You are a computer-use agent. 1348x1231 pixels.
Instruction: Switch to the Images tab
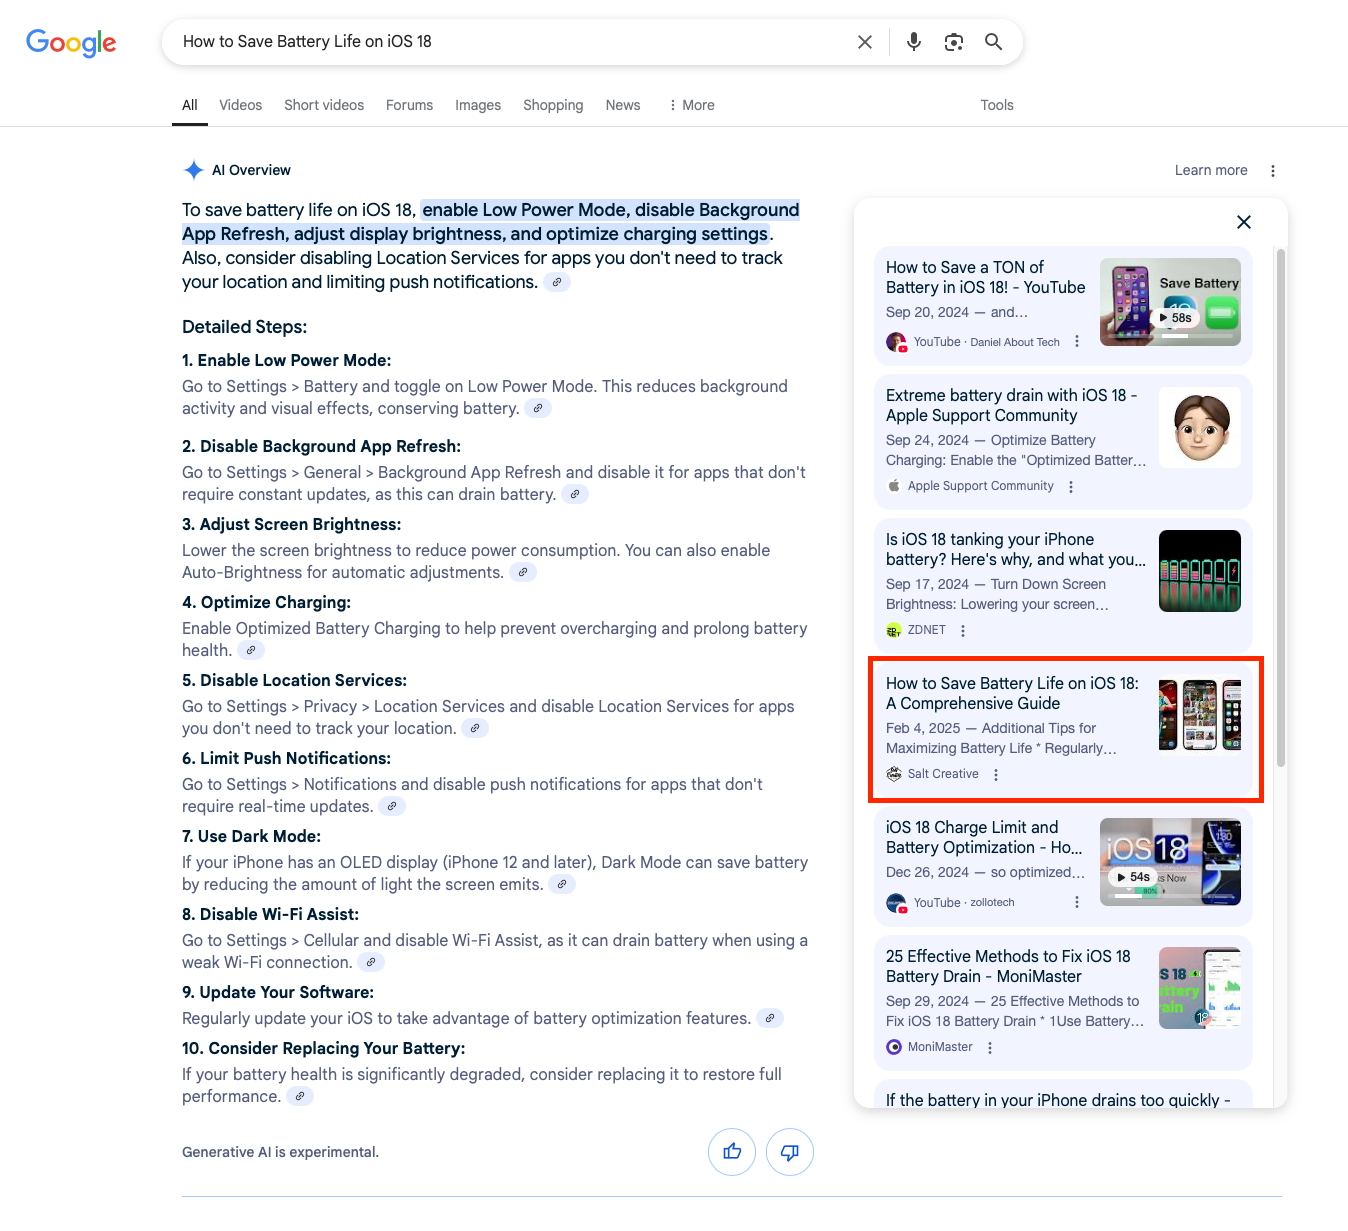(478, 105)
